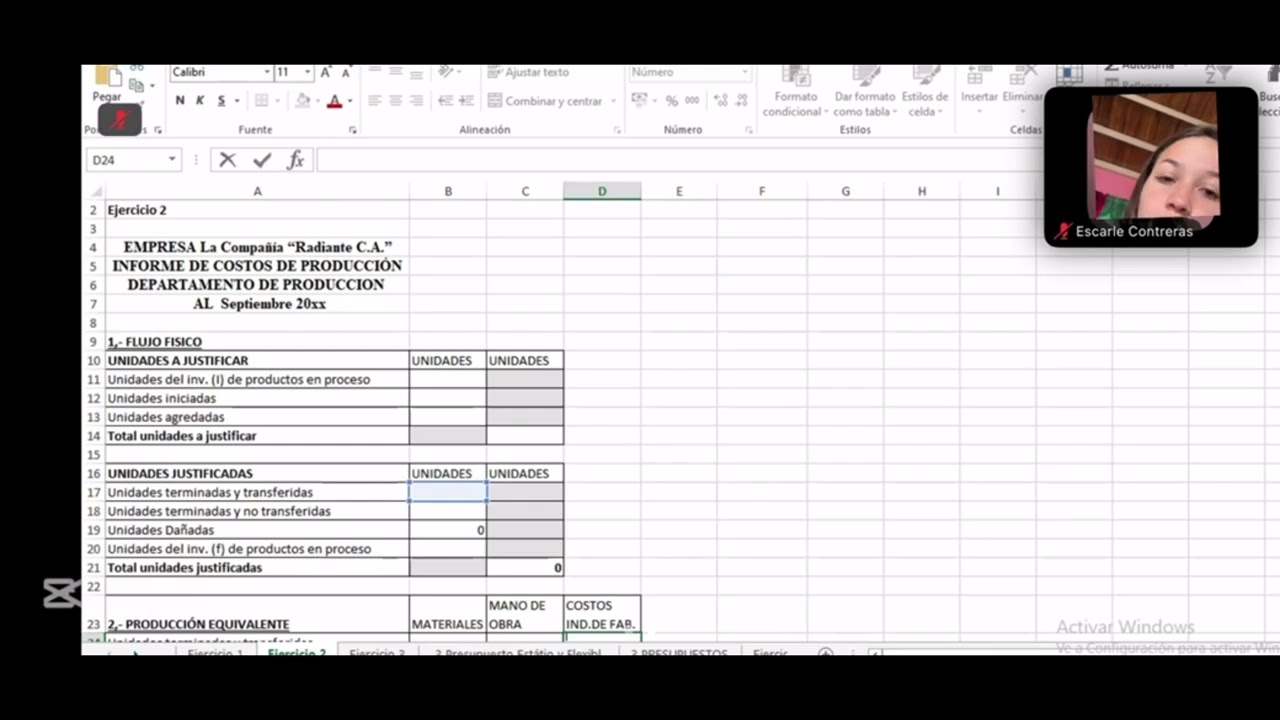Screen dimensions: 1280x720
Task: Increase font size with larger A icon
Action: point(326,72)
